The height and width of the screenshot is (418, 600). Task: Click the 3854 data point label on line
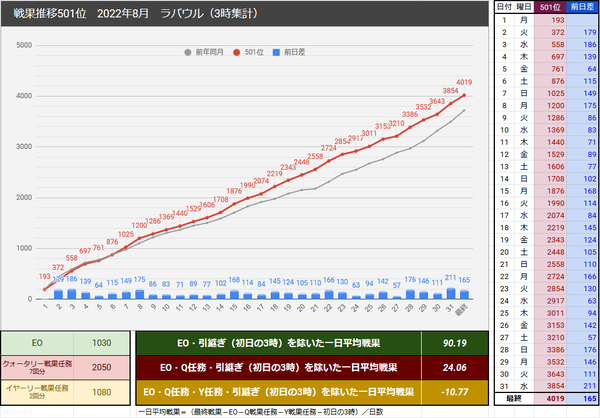tap(450, 91)
